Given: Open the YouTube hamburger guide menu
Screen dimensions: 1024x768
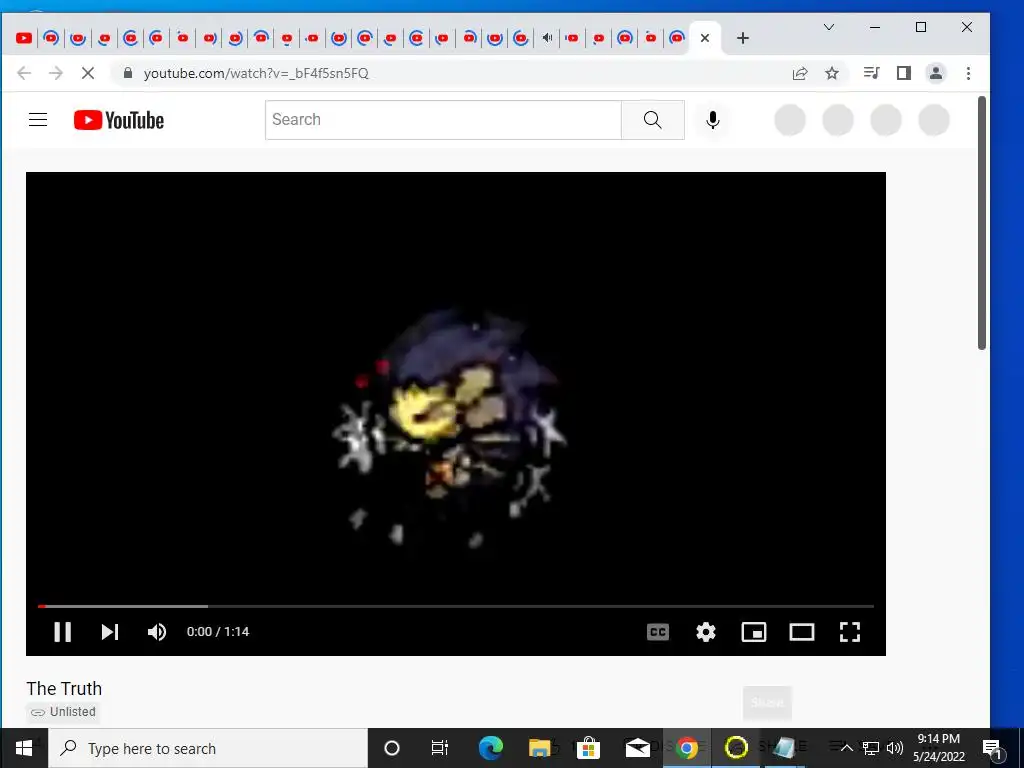Looking at the screenshot, I should tap(38, 120).
